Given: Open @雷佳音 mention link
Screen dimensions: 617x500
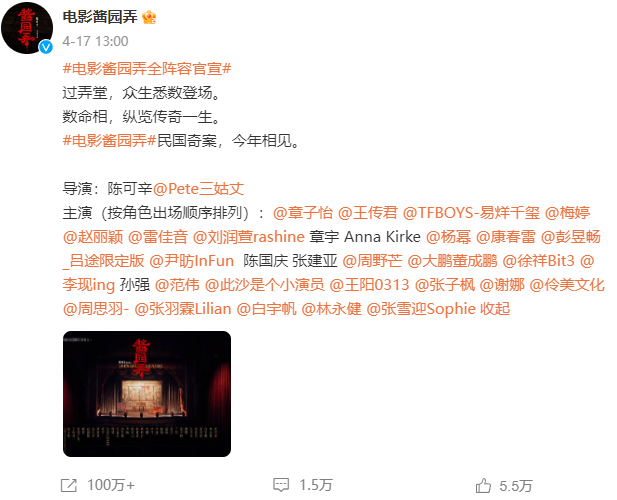Looking at the screenshot, I should coord(158,237).
